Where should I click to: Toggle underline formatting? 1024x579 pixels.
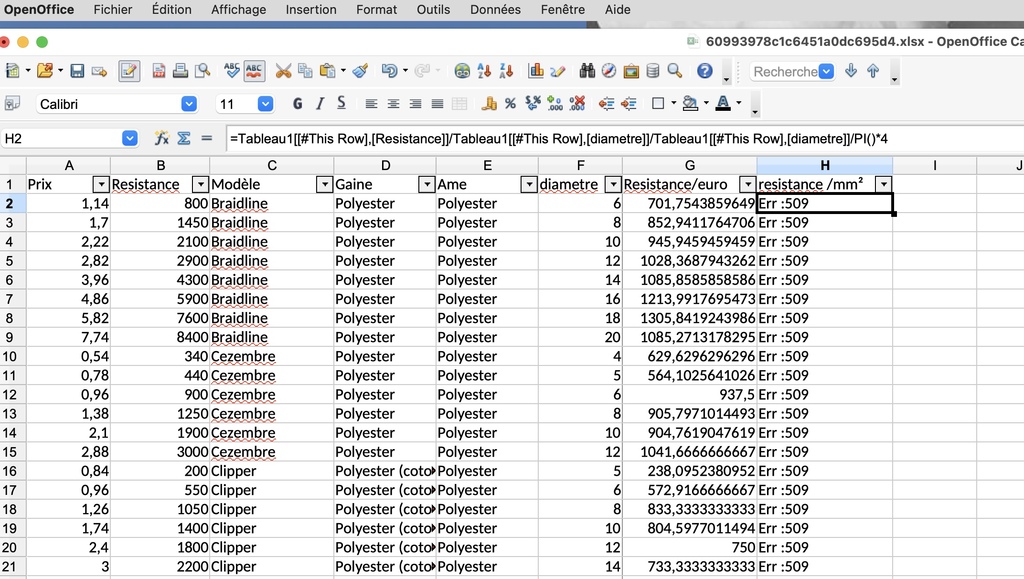tap(342, 104)
